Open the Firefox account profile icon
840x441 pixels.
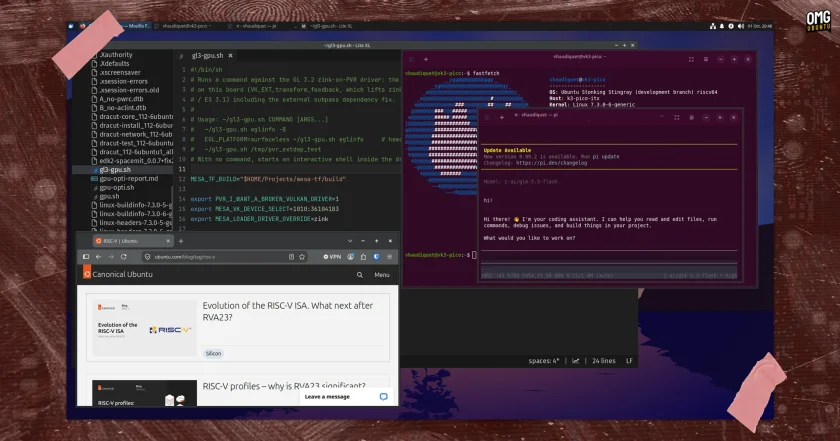[350, 257]
